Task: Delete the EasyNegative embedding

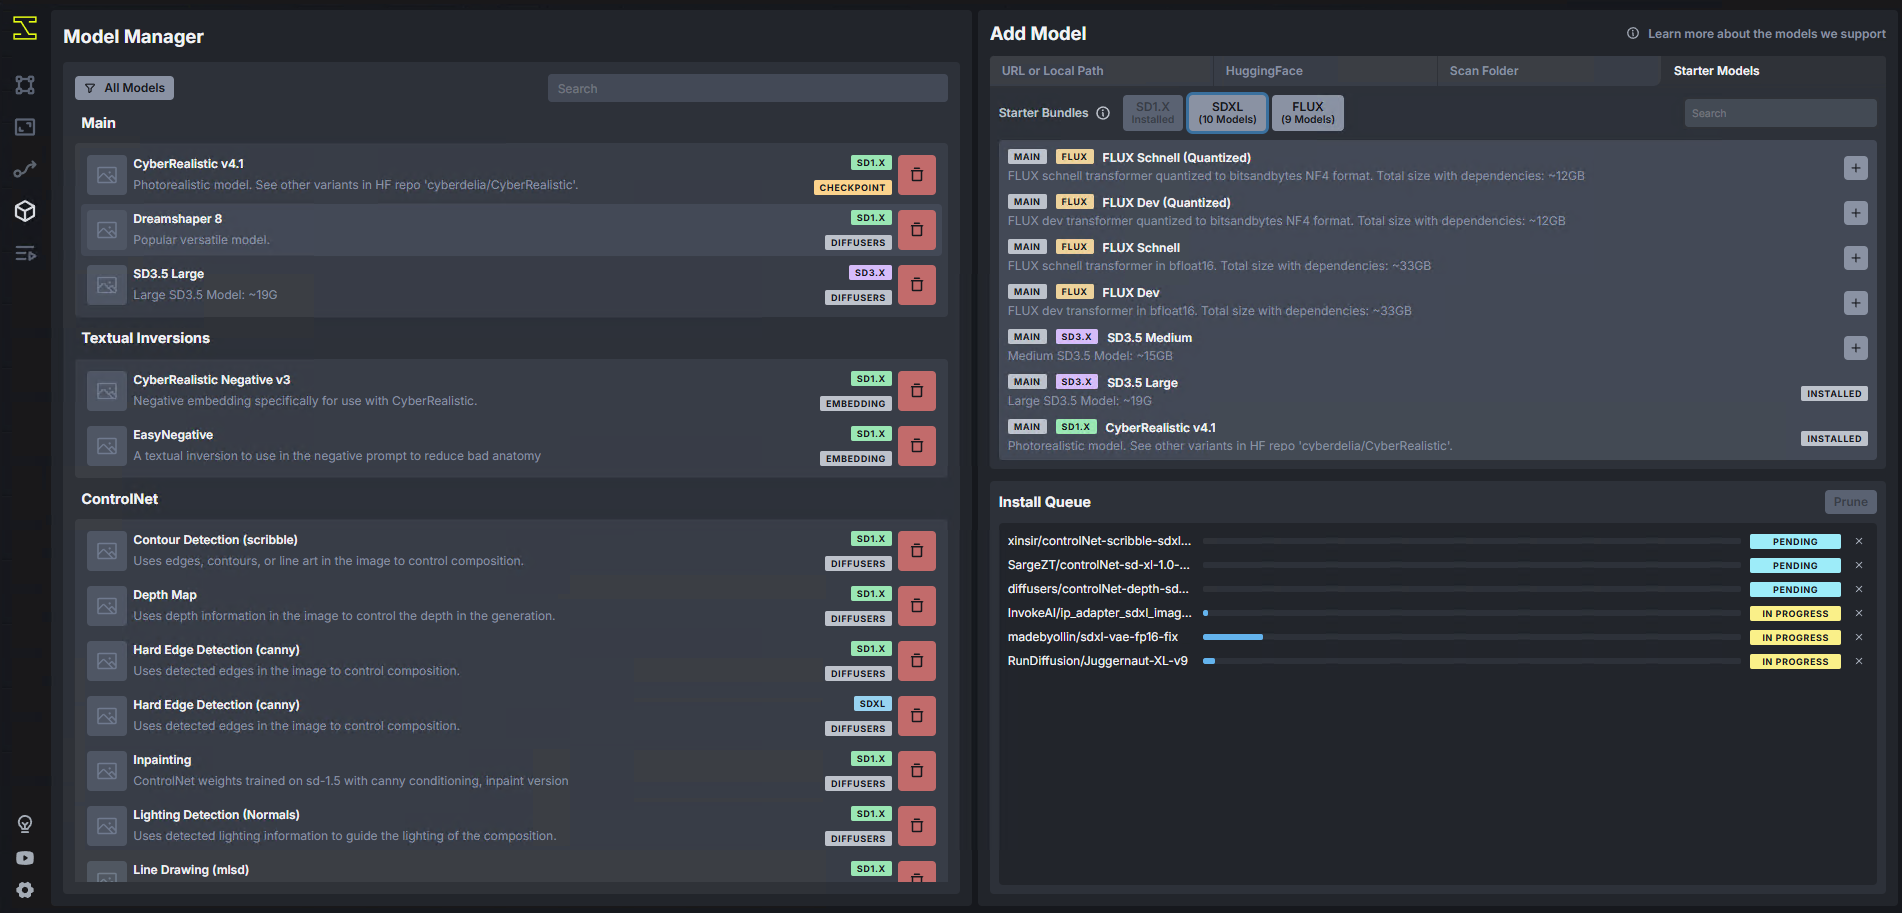Action: coord(917,446)
